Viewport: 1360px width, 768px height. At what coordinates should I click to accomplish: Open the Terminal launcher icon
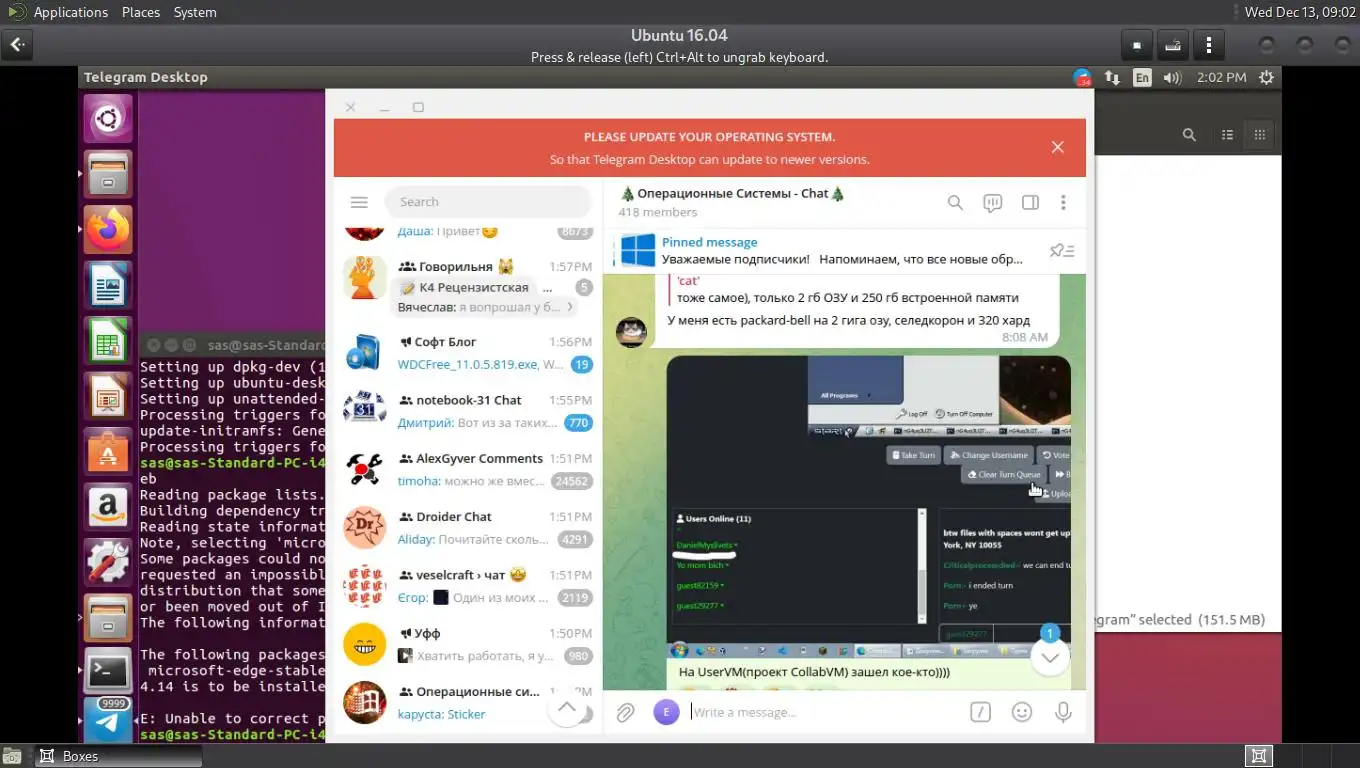tap(108, 673)
